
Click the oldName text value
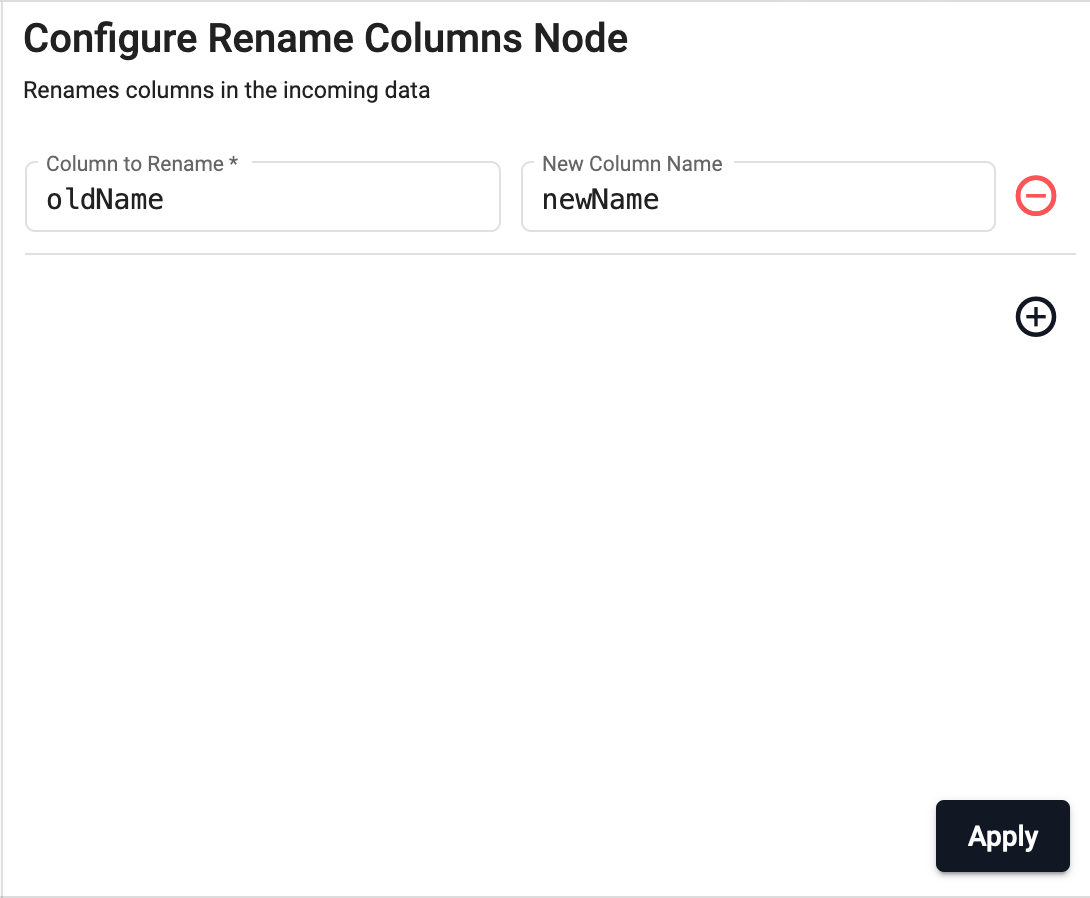tap(105, 200)
